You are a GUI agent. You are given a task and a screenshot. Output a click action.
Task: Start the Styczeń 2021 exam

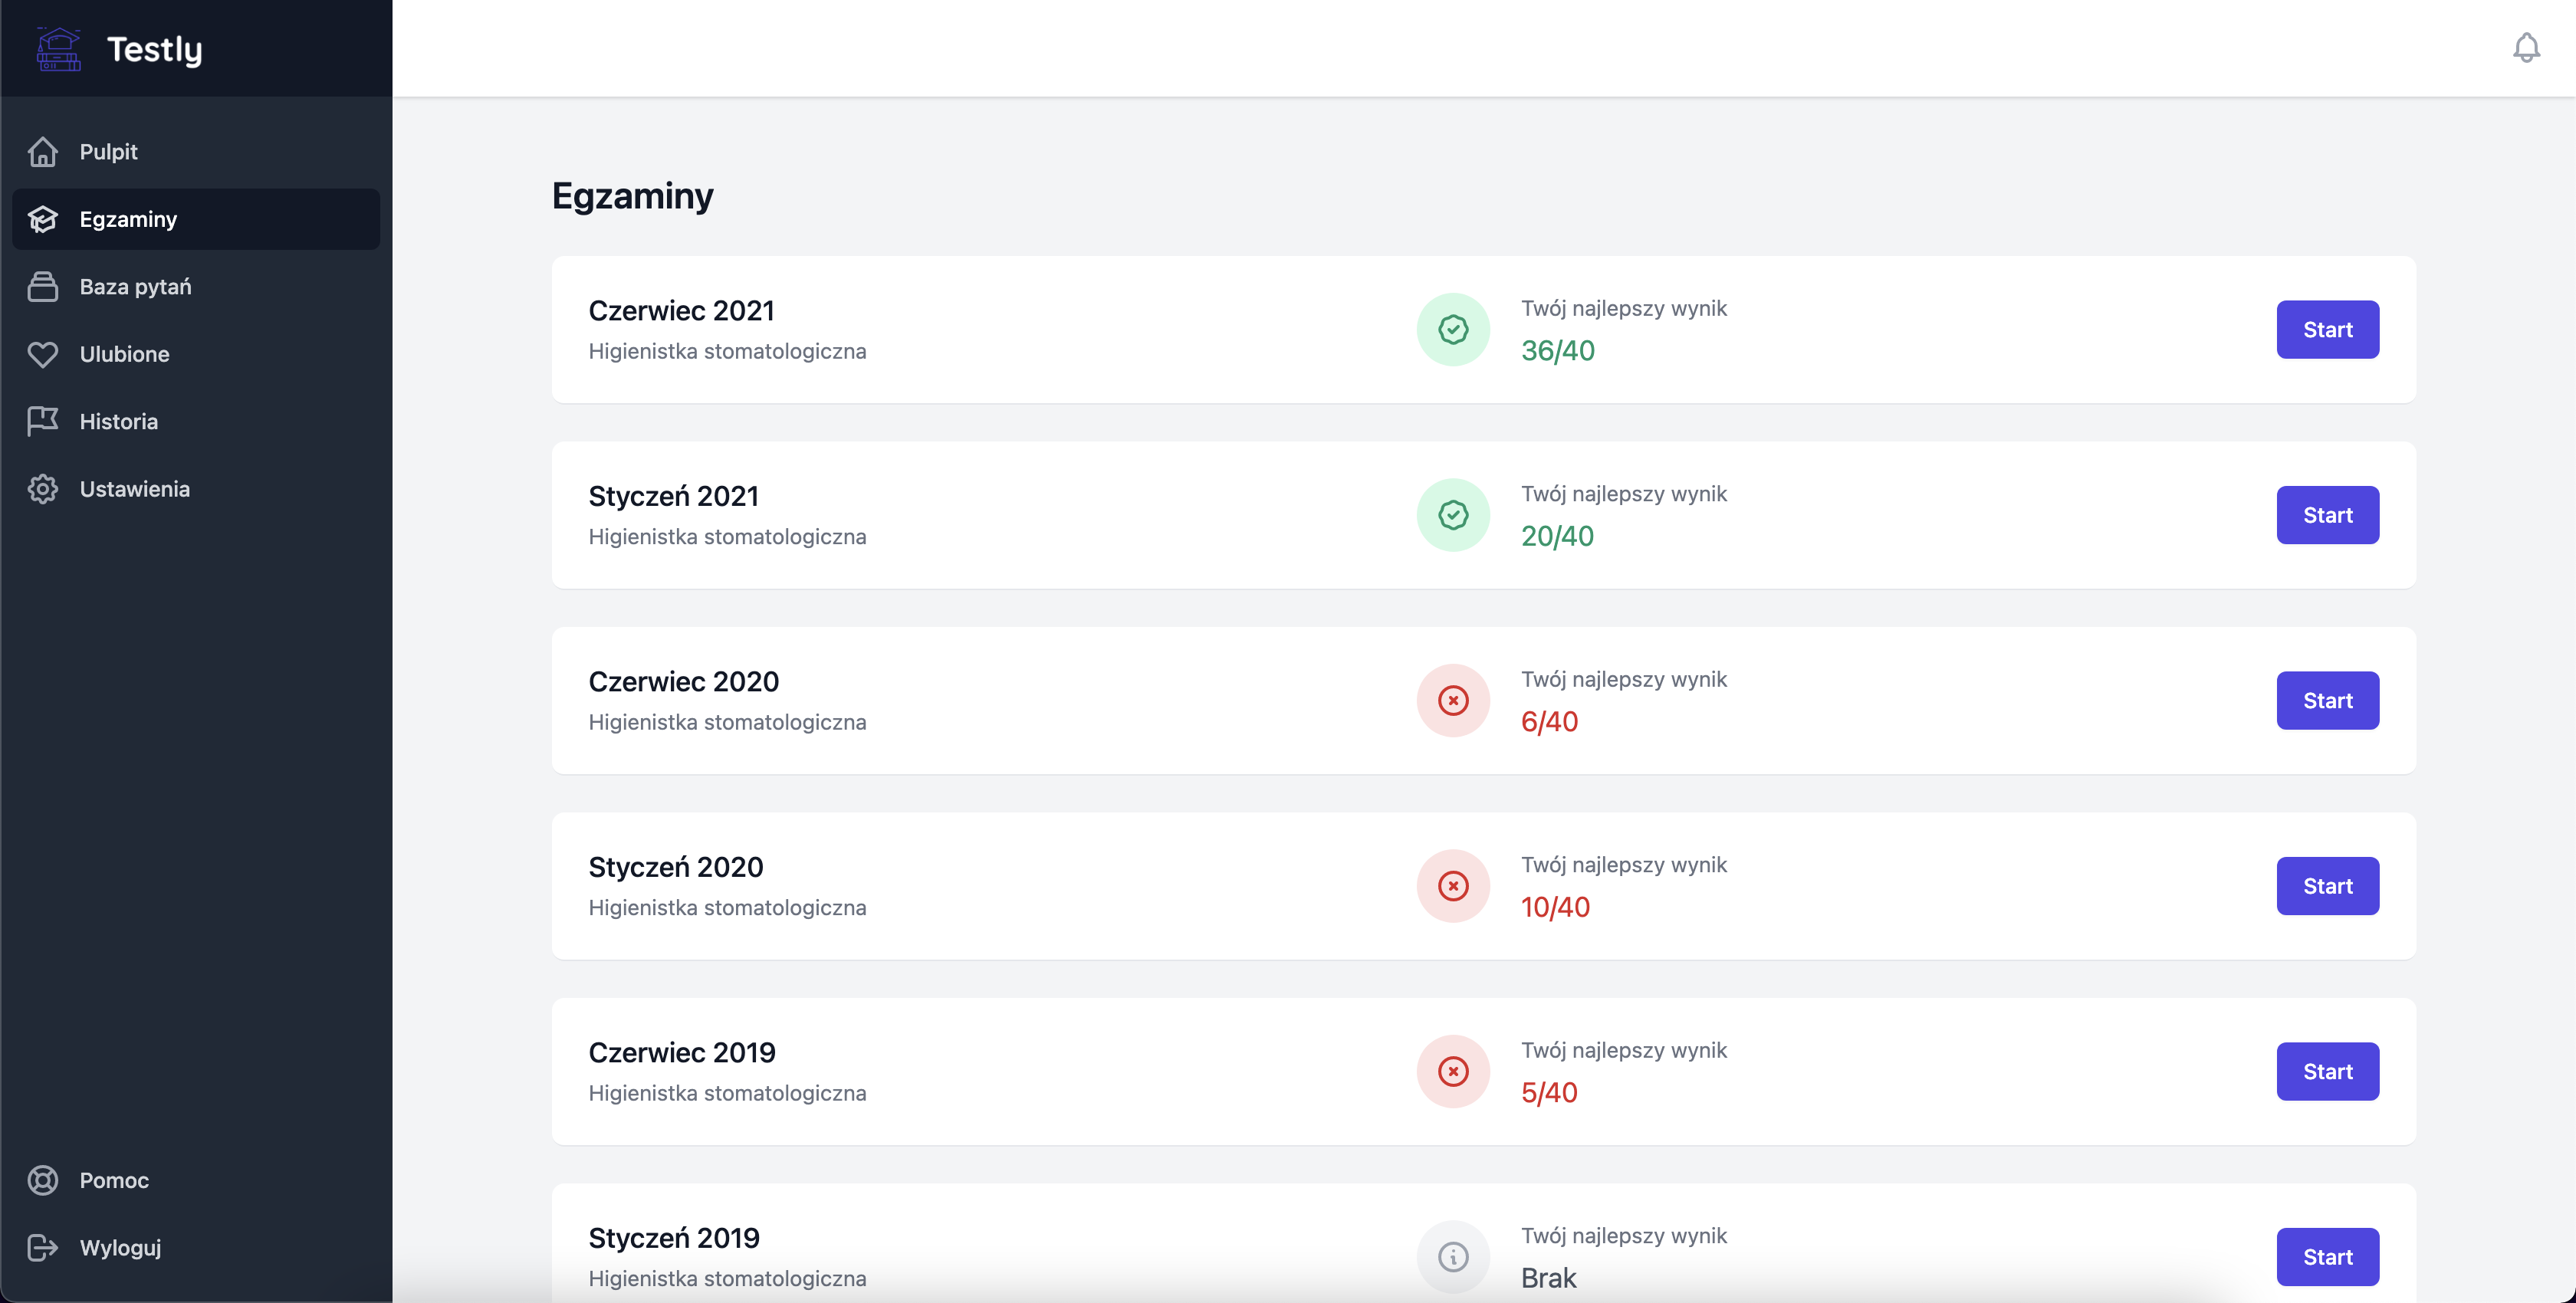point(2327,515)
